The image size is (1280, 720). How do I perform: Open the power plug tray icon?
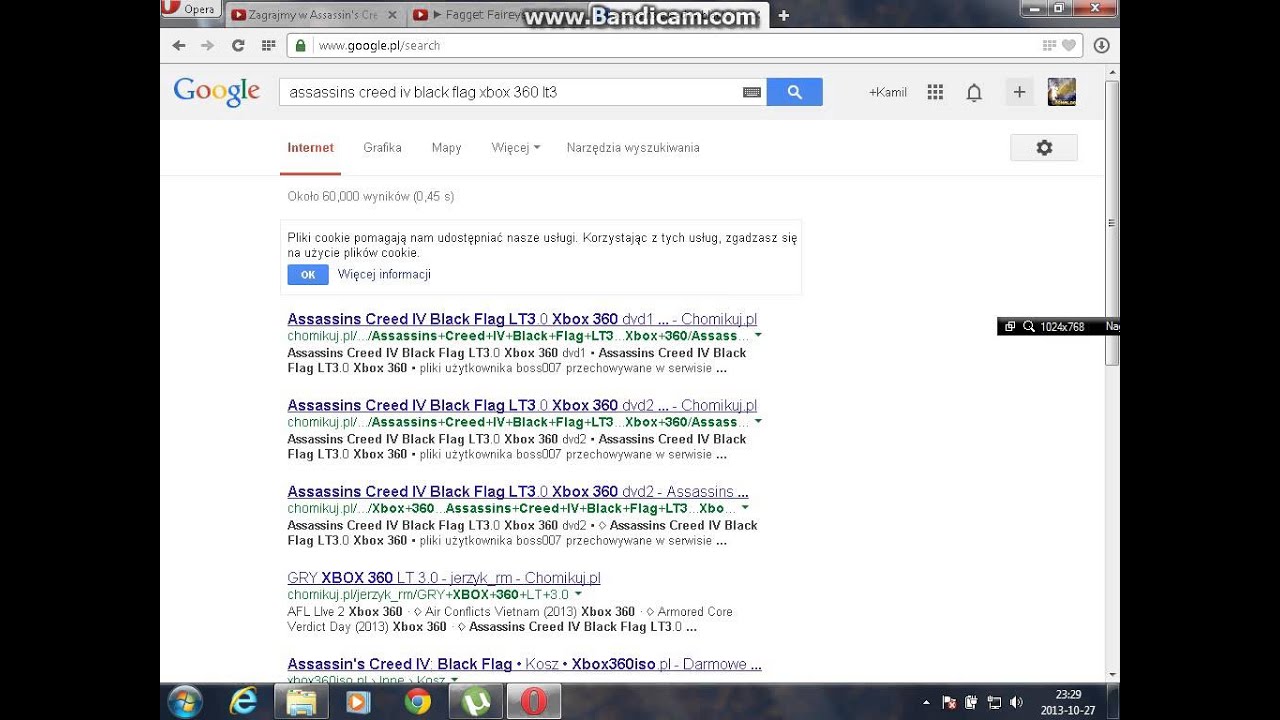971,703
